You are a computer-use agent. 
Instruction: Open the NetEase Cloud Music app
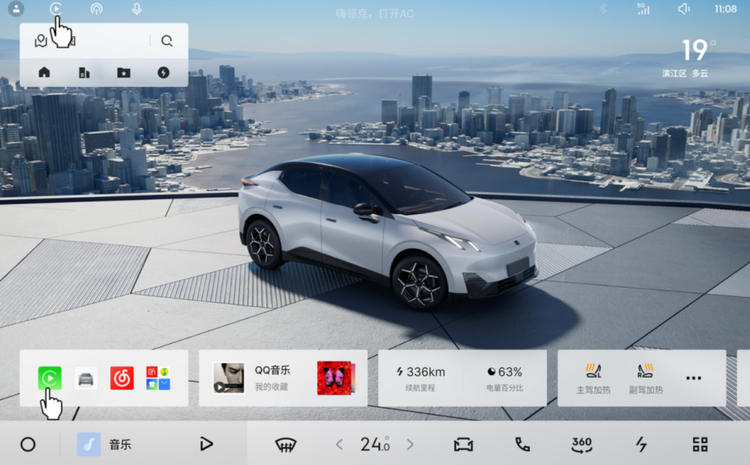121,378
